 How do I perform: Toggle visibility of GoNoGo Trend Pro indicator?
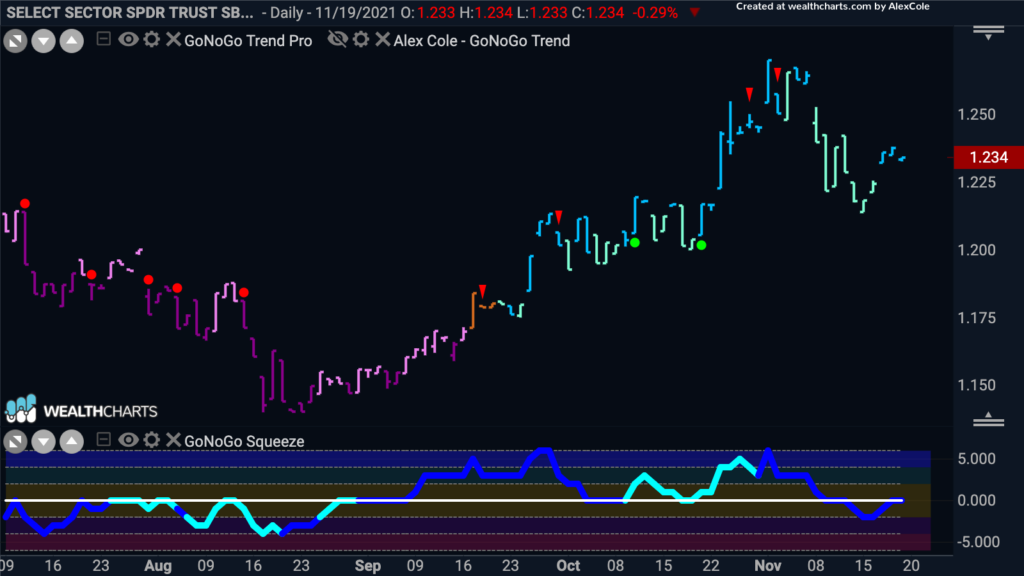tap(128, 39)
